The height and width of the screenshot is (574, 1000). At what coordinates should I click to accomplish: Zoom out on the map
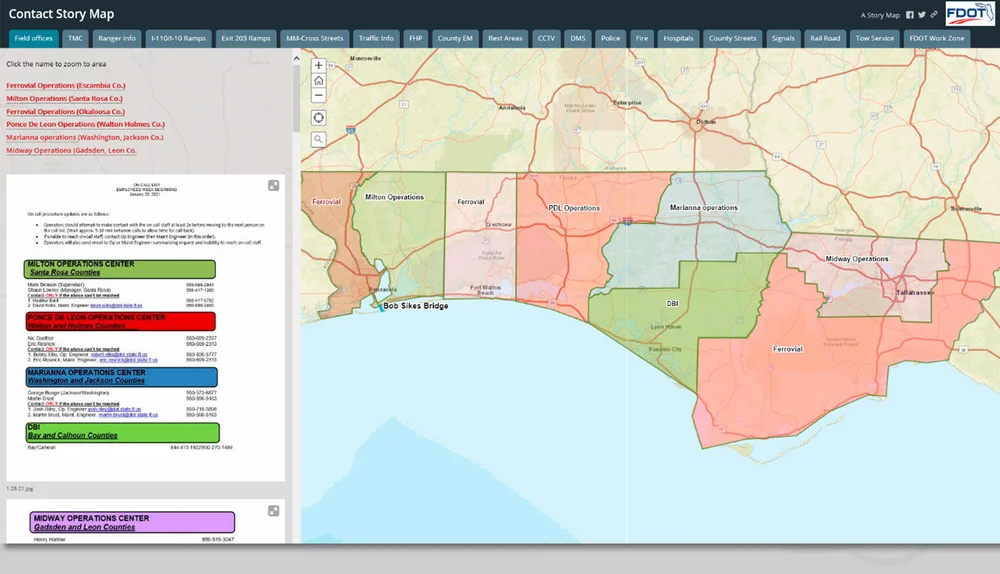point(318,96)
